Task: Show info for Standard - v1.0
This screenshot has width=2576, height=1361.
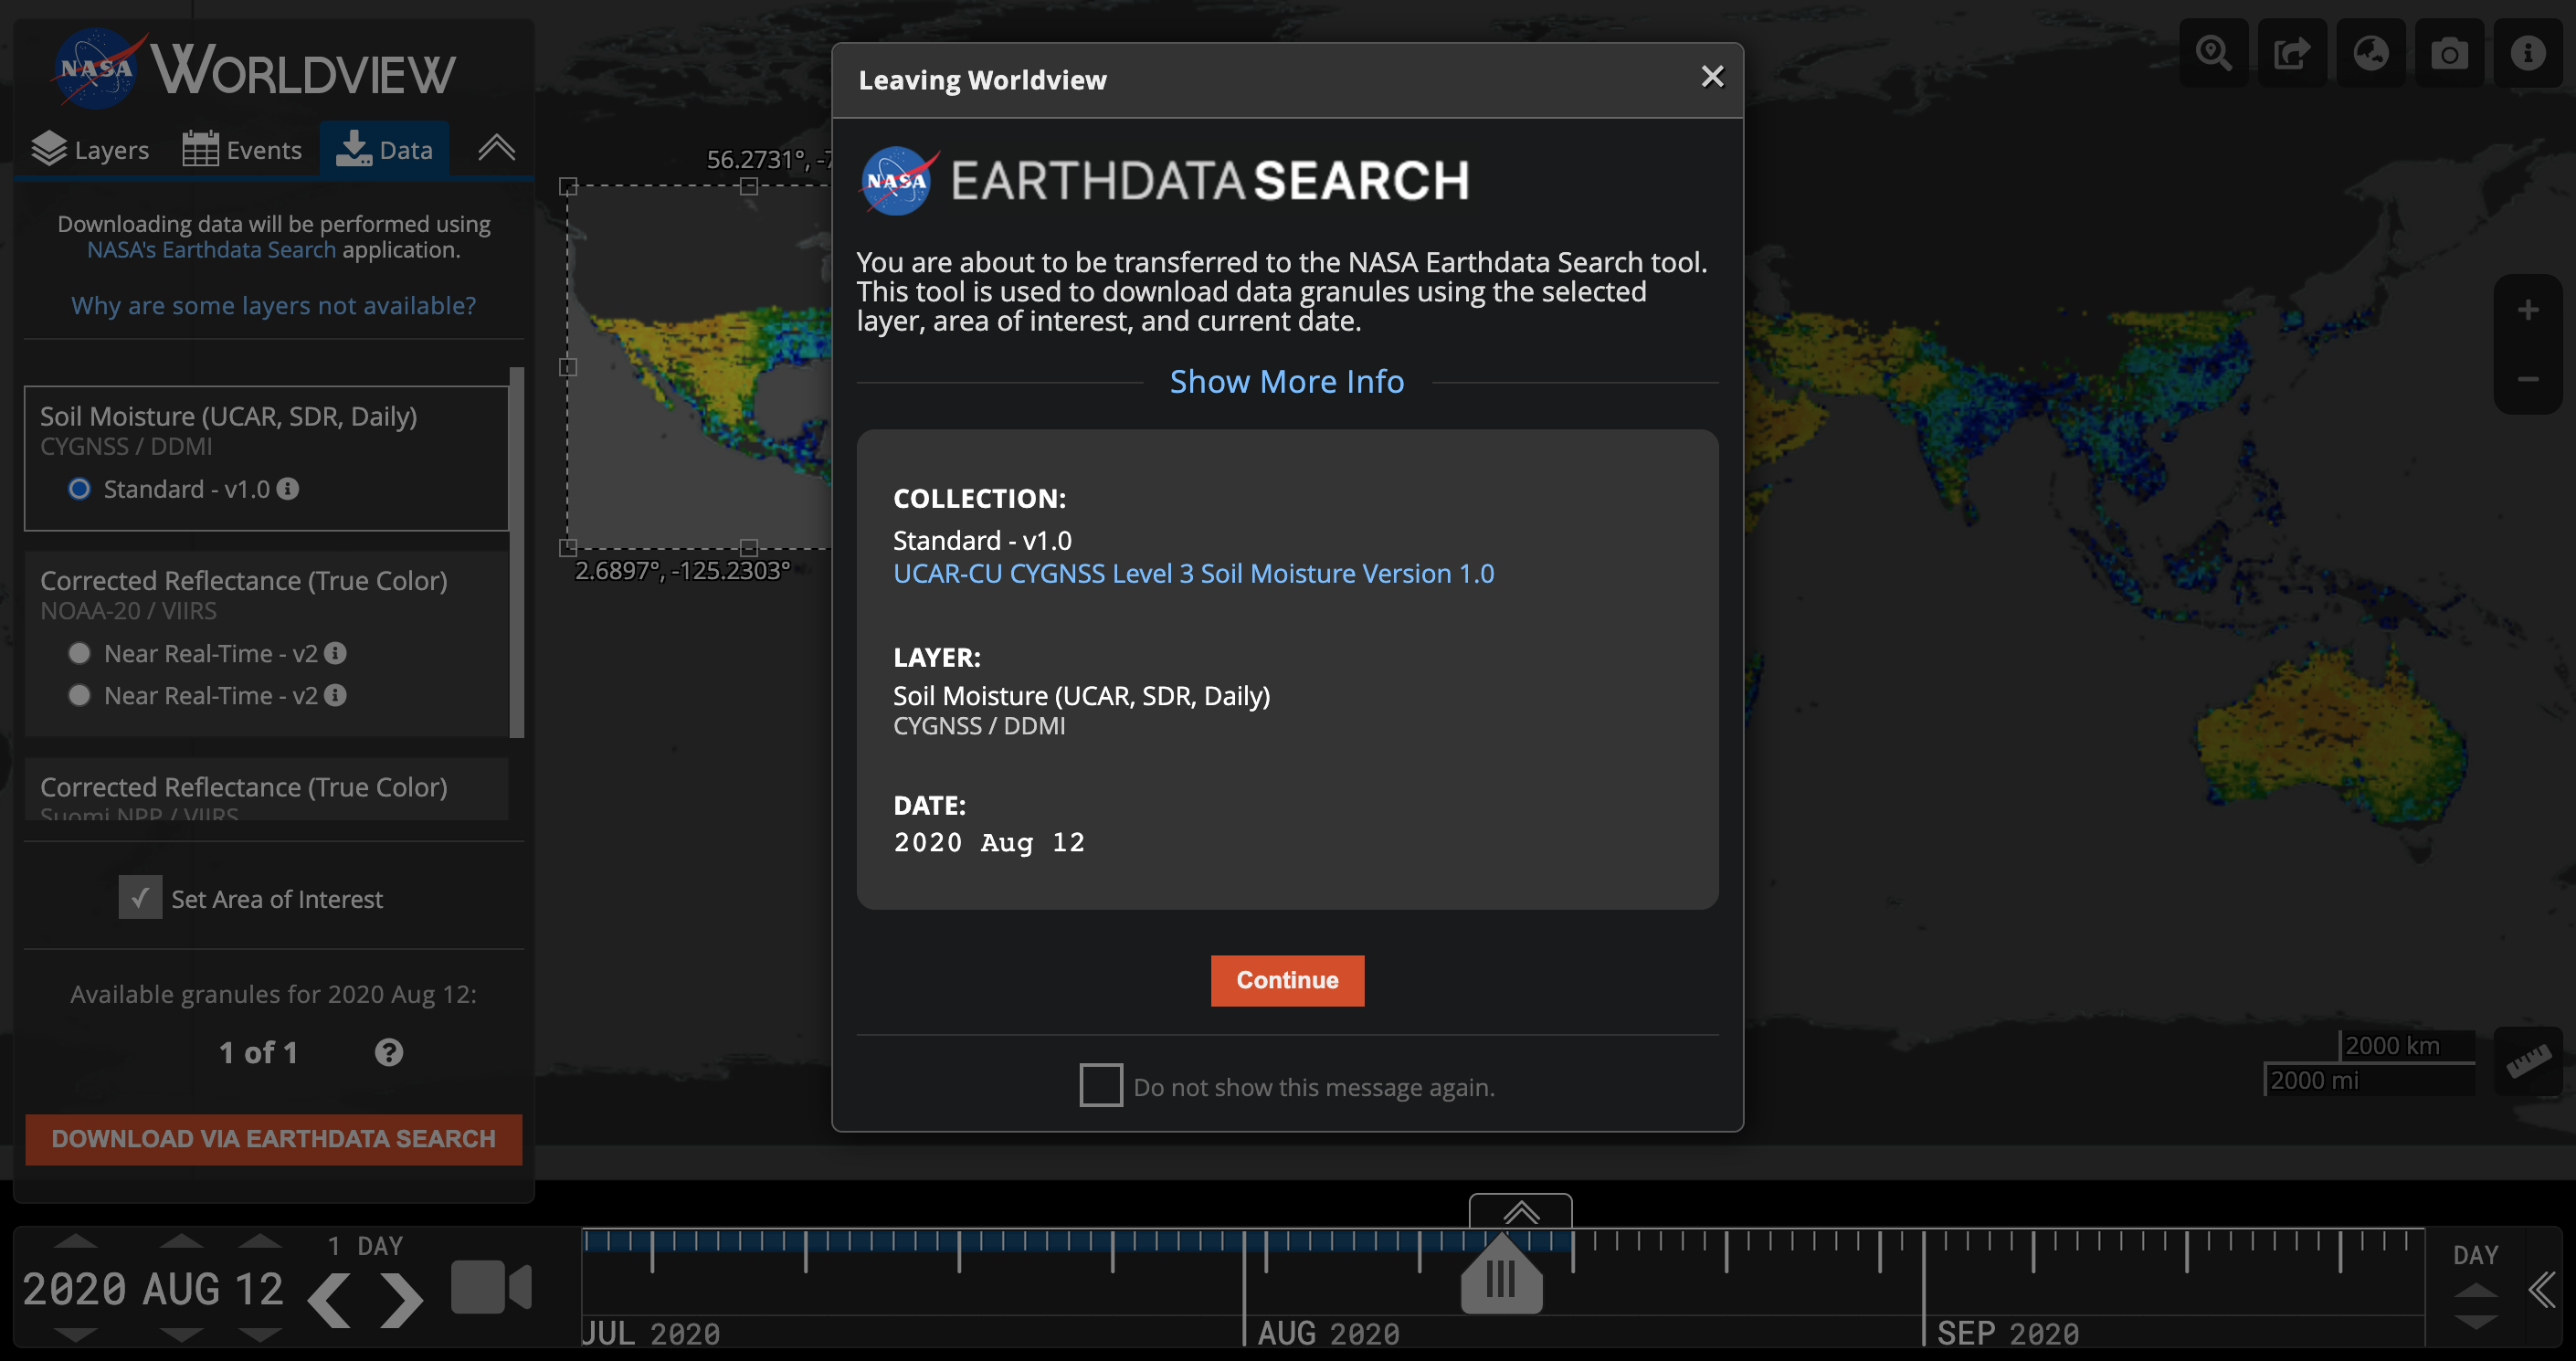Action: [288, 488]
